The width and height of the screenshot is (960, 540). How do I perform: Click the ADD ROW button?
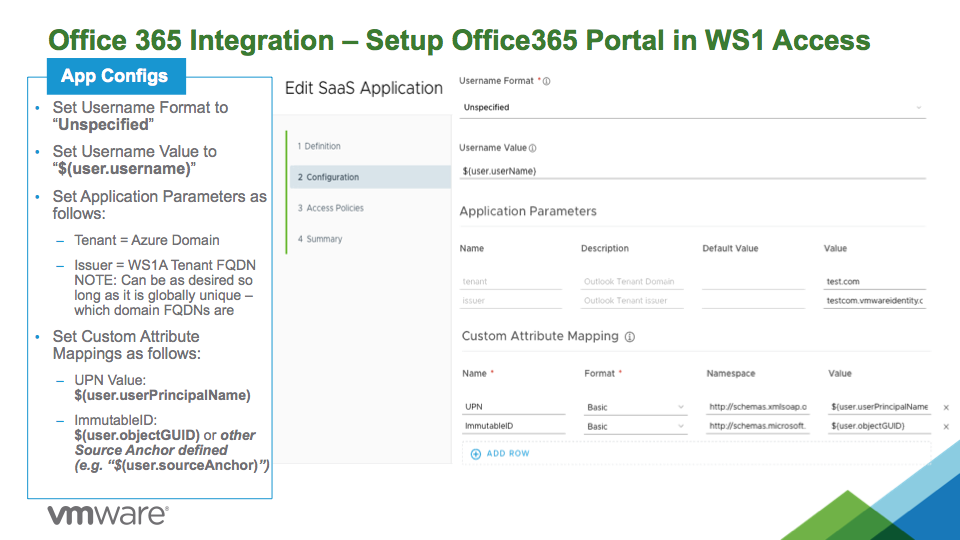(500, 454)
